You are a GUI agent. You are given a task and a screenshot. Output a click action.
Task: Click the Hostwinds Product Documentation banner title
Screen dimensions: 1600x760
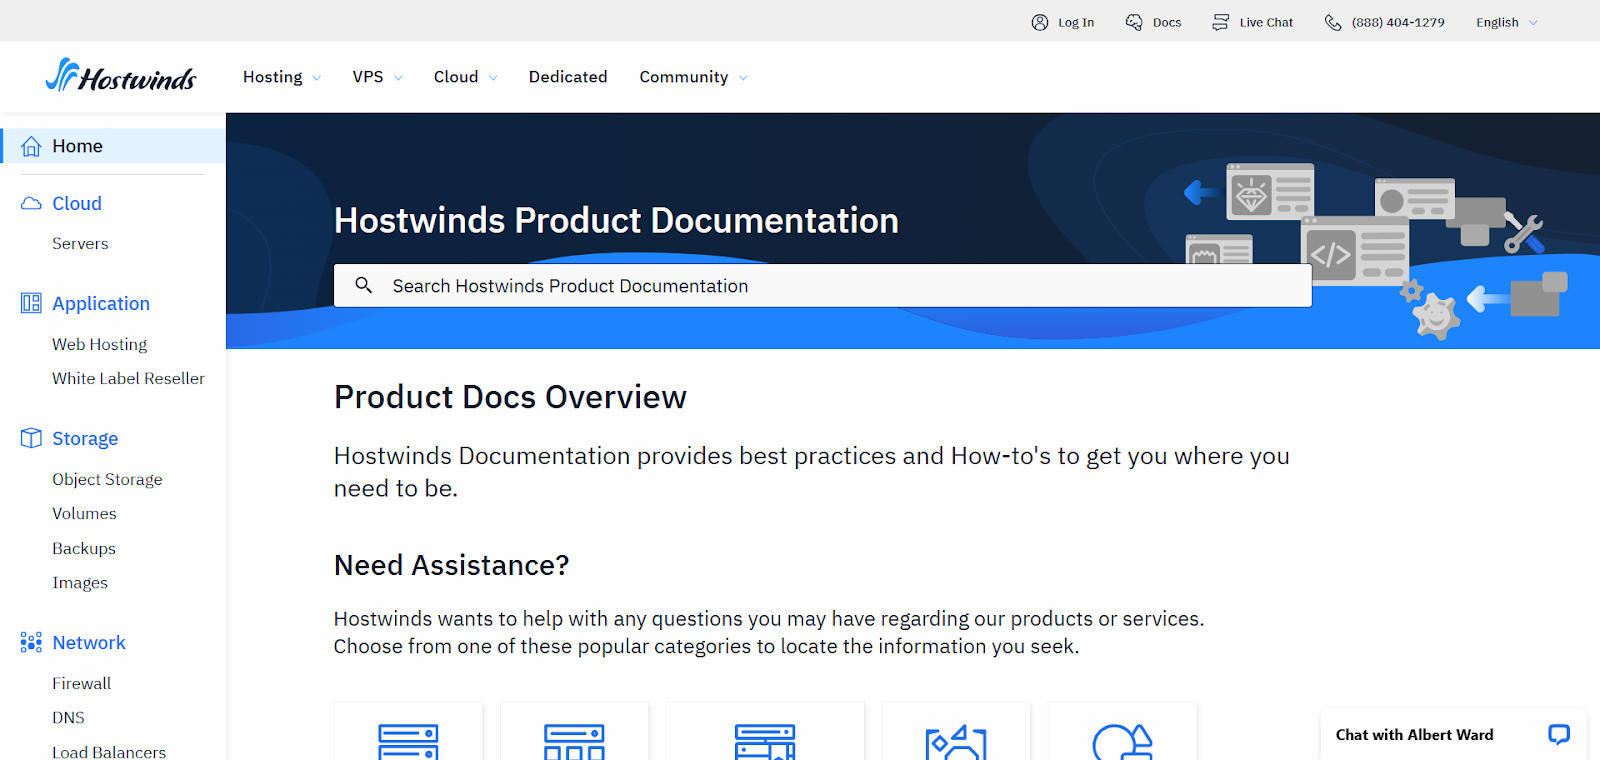pyautogui.click(x=616, y=220)
